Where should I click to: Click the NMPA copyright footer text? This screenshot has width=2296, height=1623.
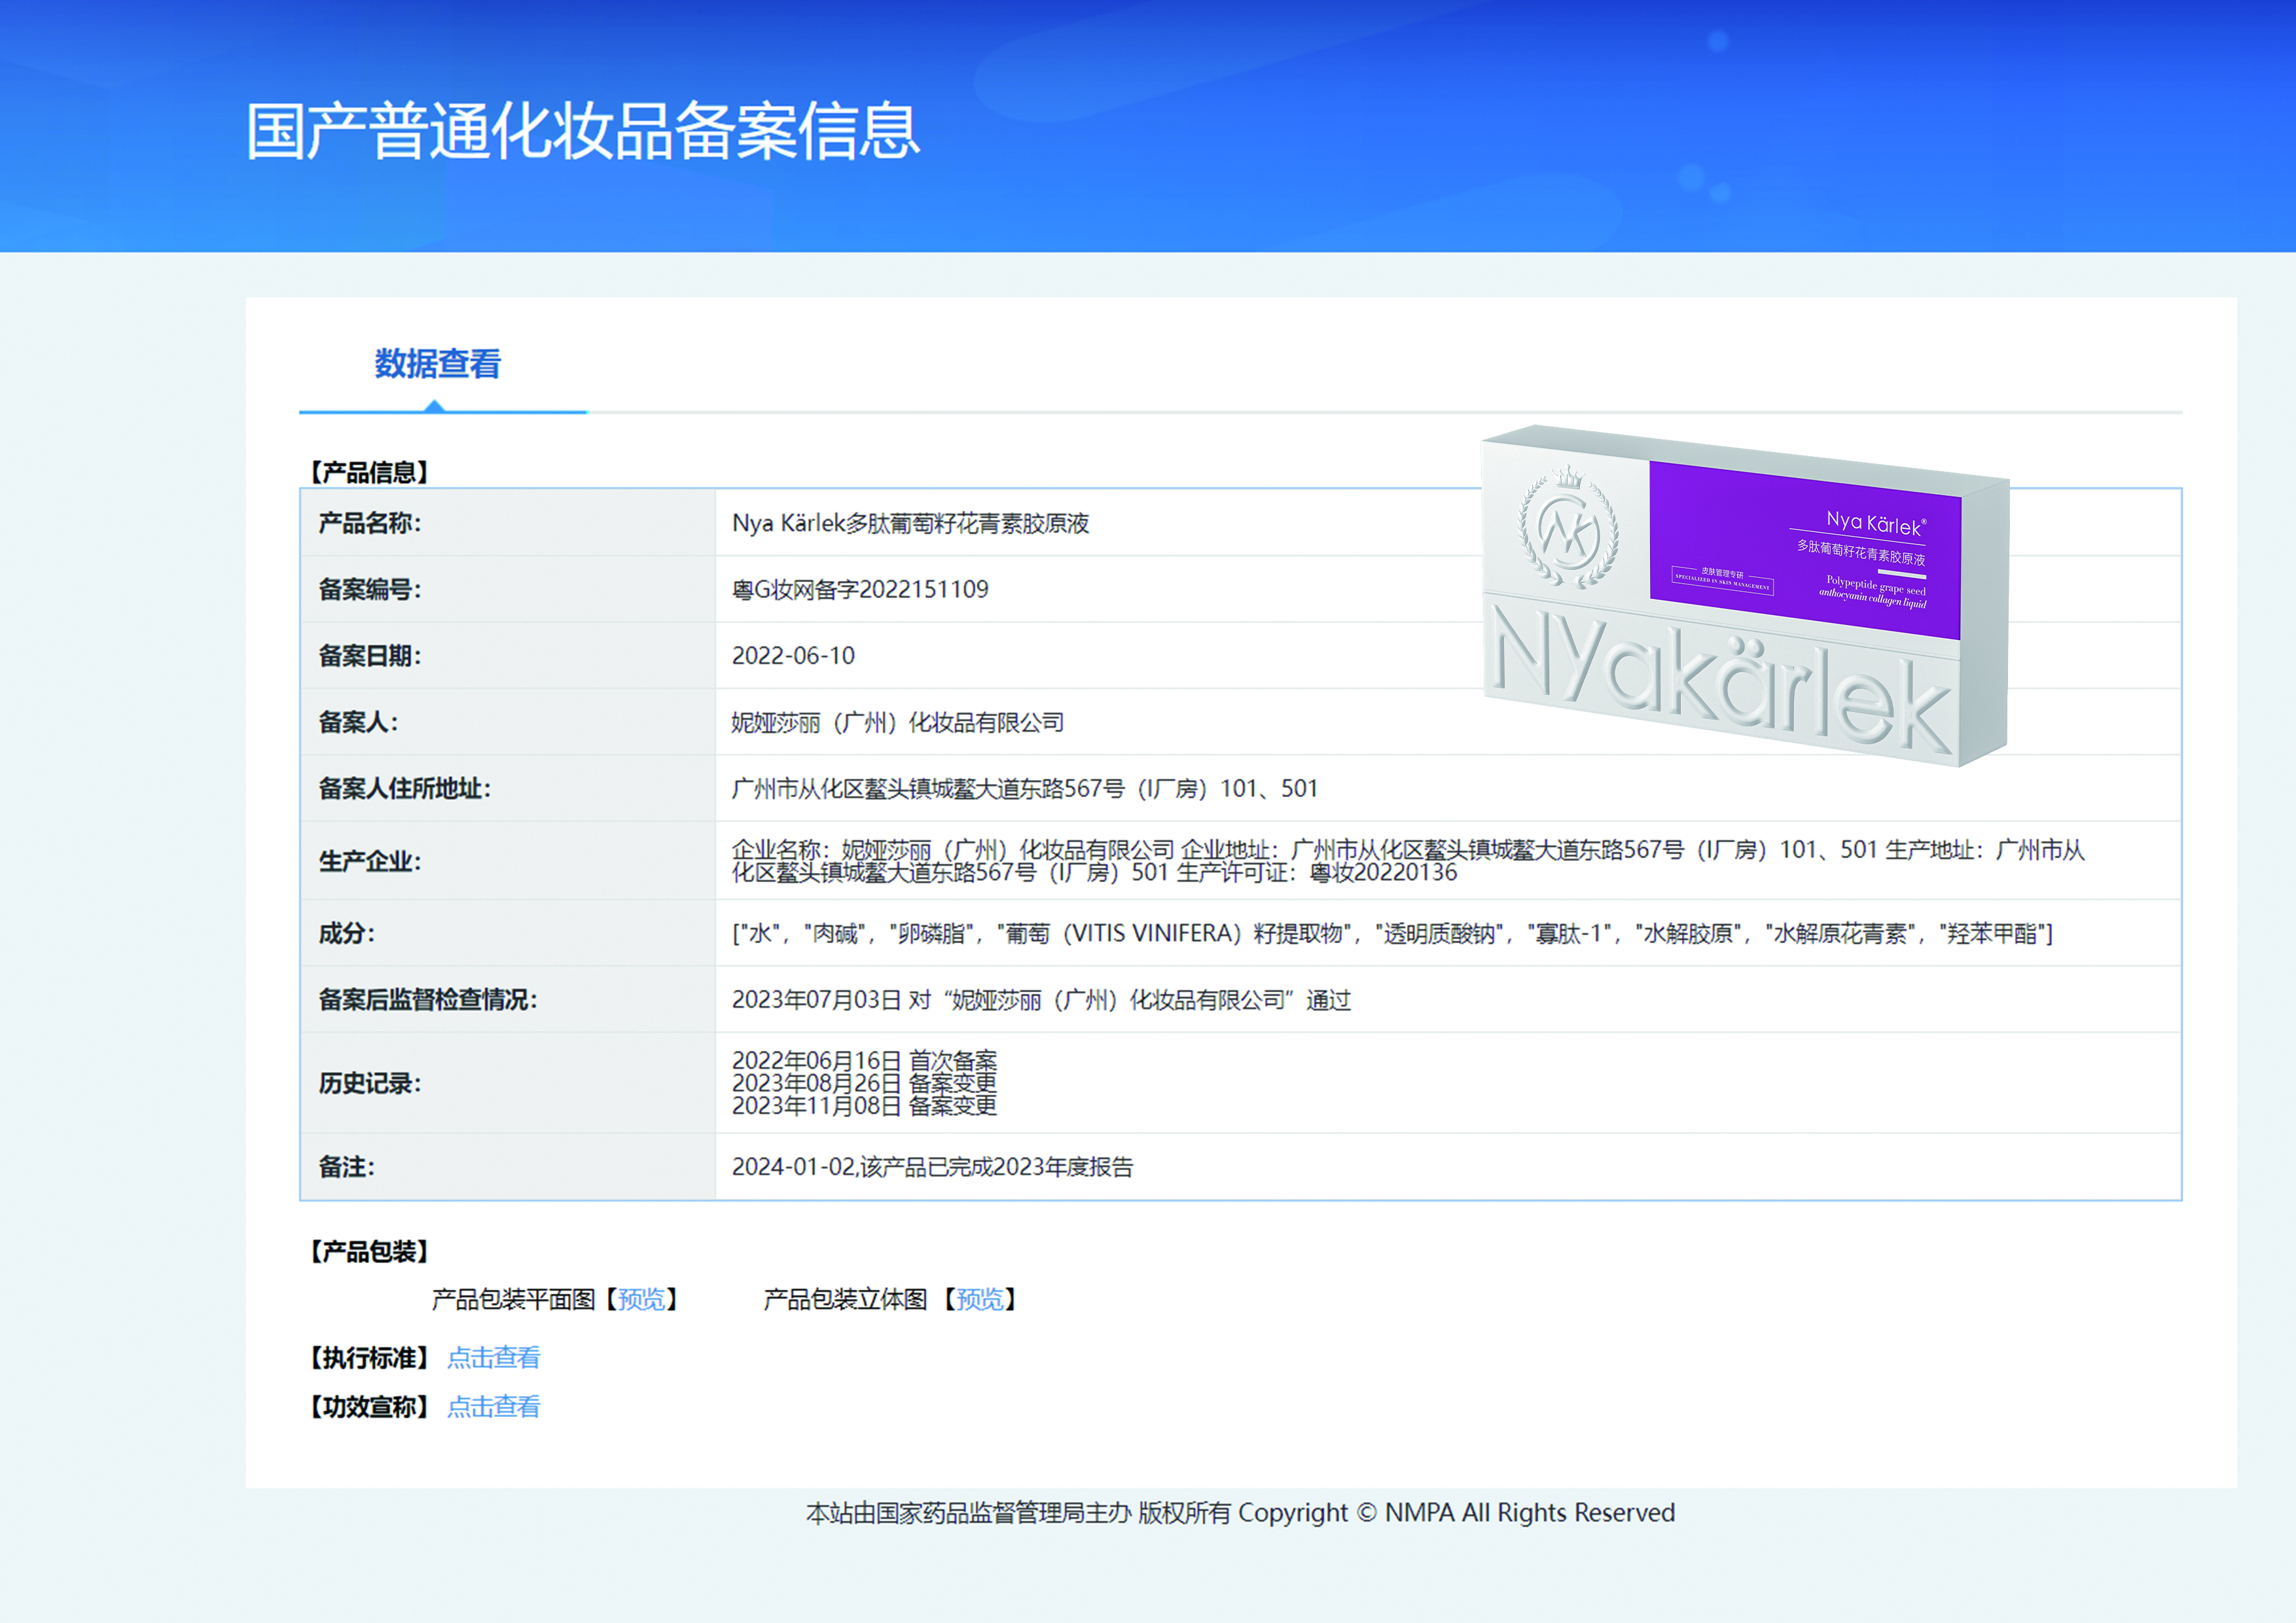click(1240, 1513)
